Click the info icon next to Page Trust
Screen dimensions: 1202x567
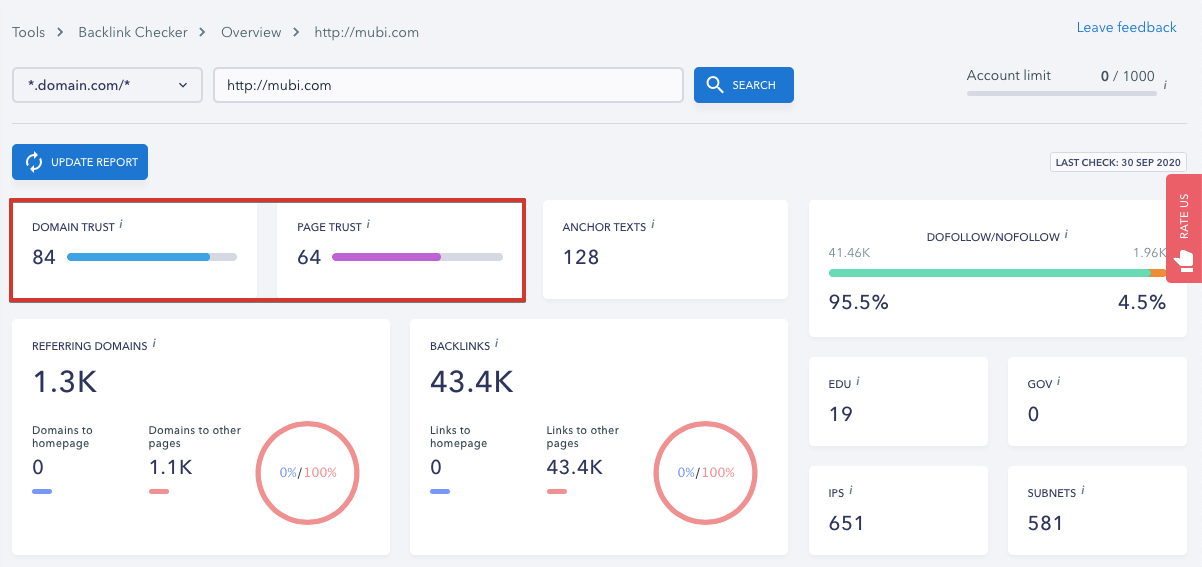point(368,224)
